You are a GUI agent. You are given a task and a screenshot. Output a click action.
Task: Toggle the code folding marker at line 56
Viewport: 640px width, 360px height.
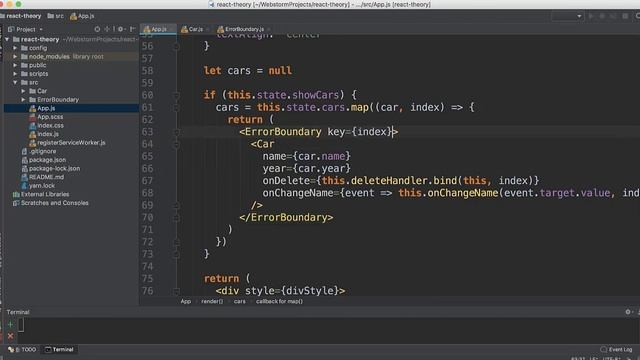(176, 46)
